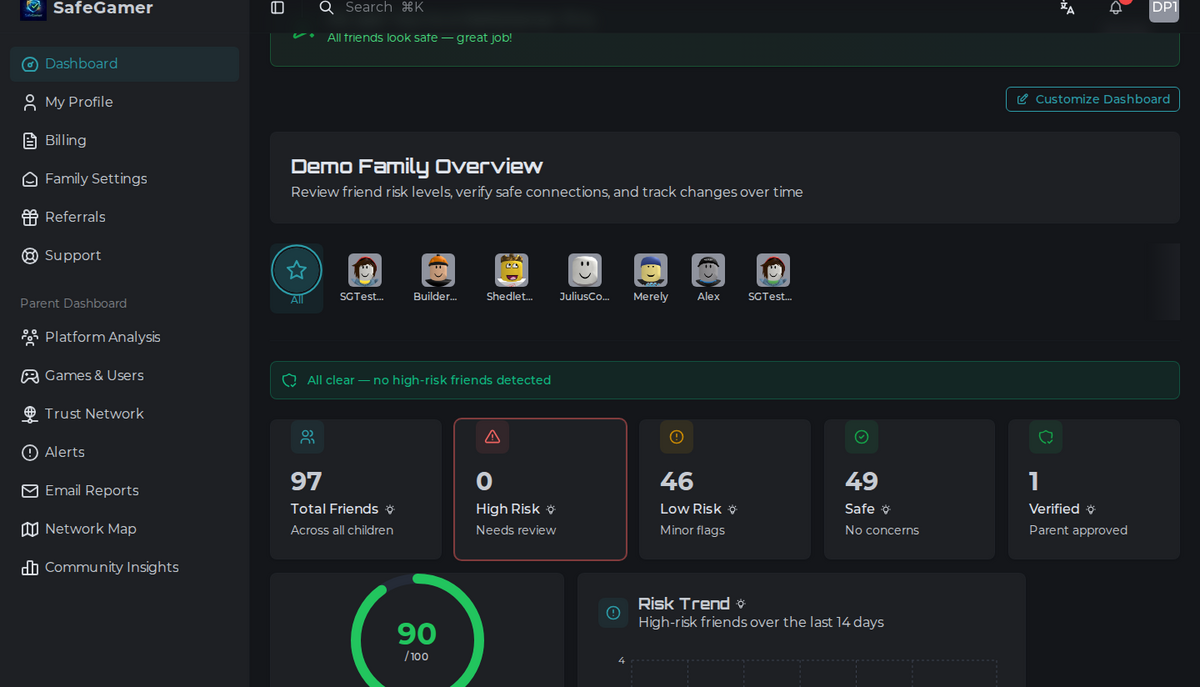This screenshot has height=687, width=1200.
Task: Open Platform Analysis in Parent Dashboard
Action: click(x=124, y=337)
